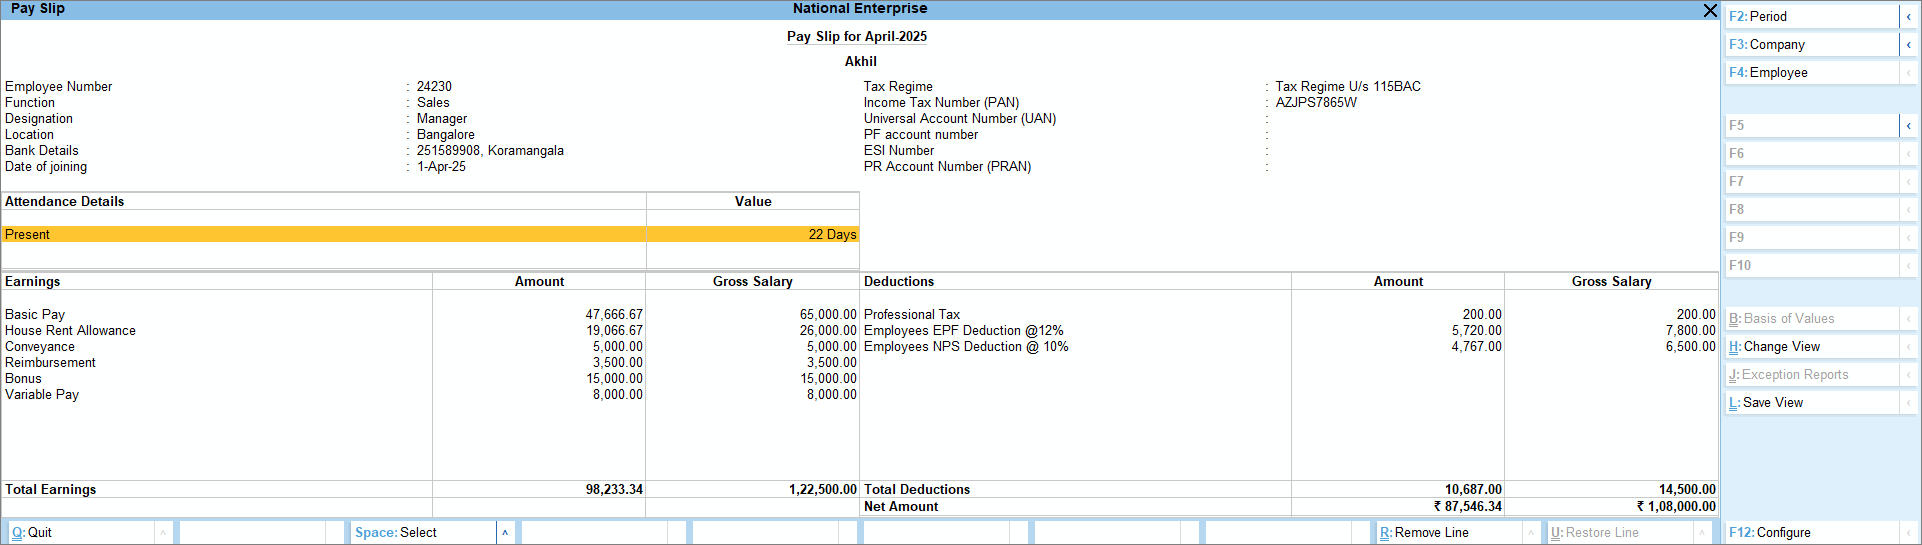Viewport: 1922px width, 545px height.
Task: Click L: Save View
Action: click(x=1810, y=403)
